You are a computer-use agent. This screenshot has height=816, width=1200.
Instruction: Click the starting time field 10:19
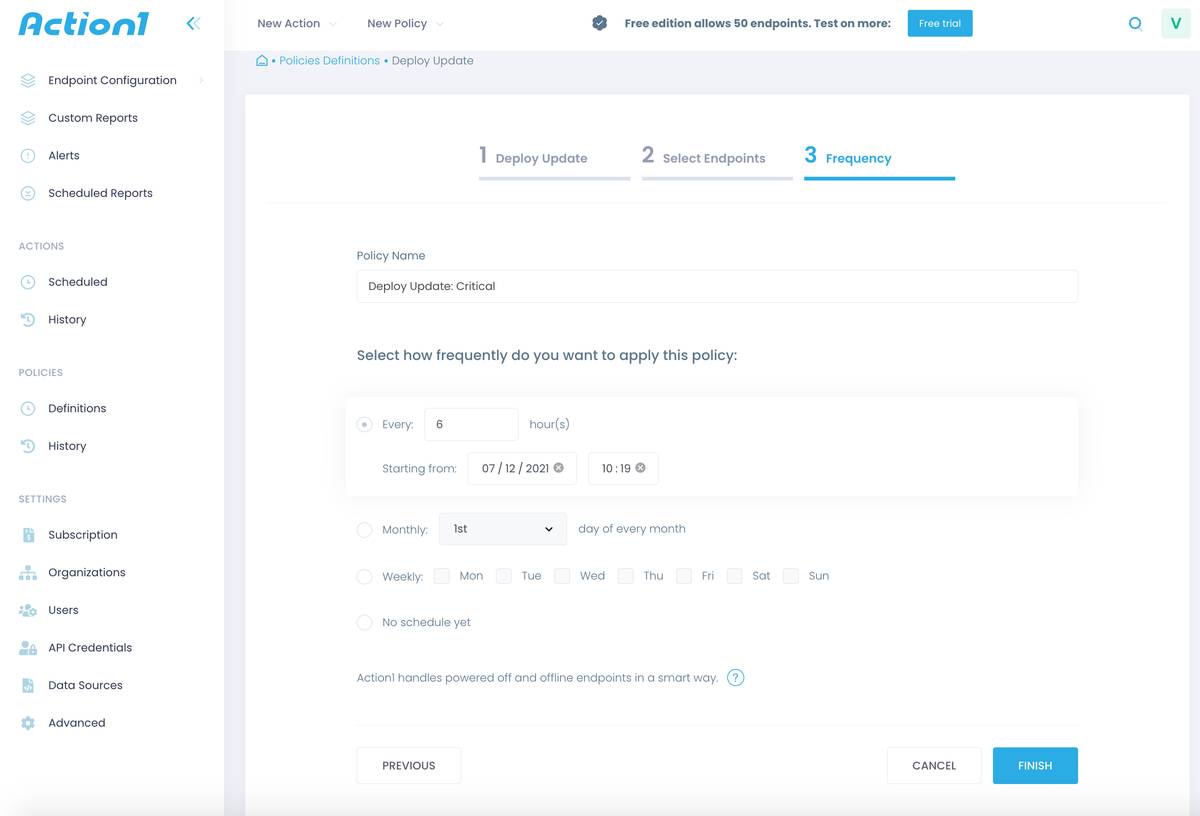[x=623, y=468]
